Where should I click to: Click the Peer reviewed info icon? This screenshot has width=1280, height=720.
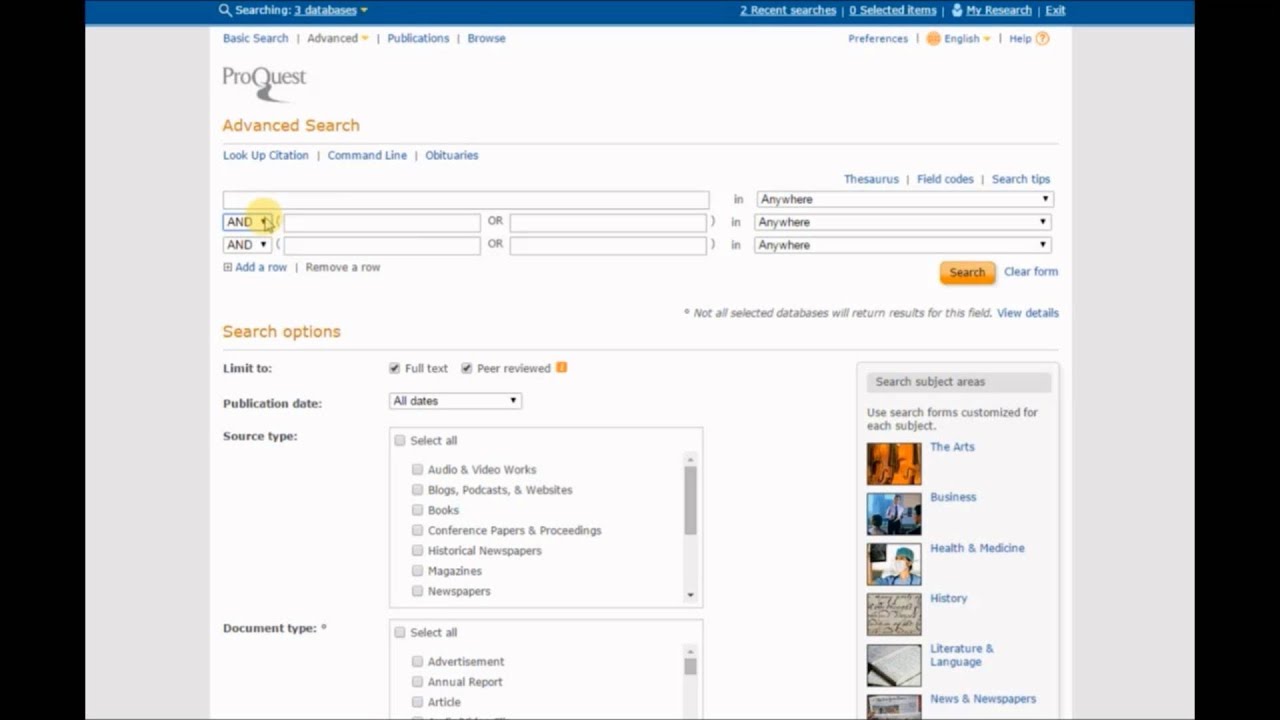coord(562,367)
